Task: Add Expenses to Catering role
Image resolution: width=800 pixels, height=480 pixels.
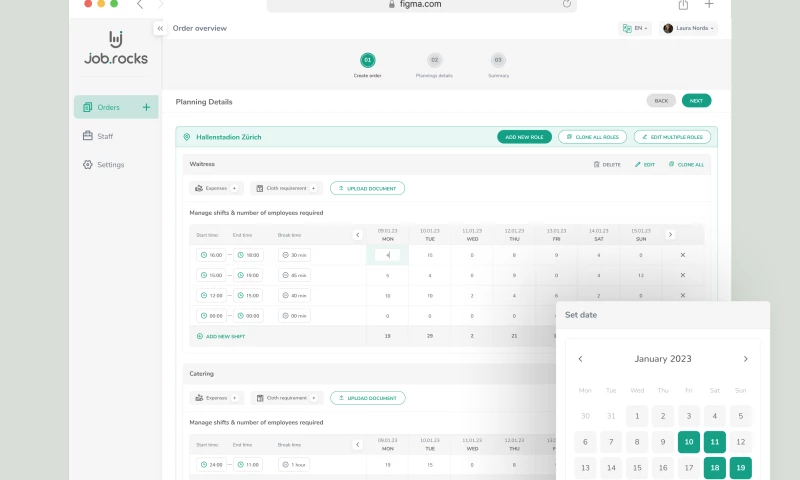Action: 235,398
